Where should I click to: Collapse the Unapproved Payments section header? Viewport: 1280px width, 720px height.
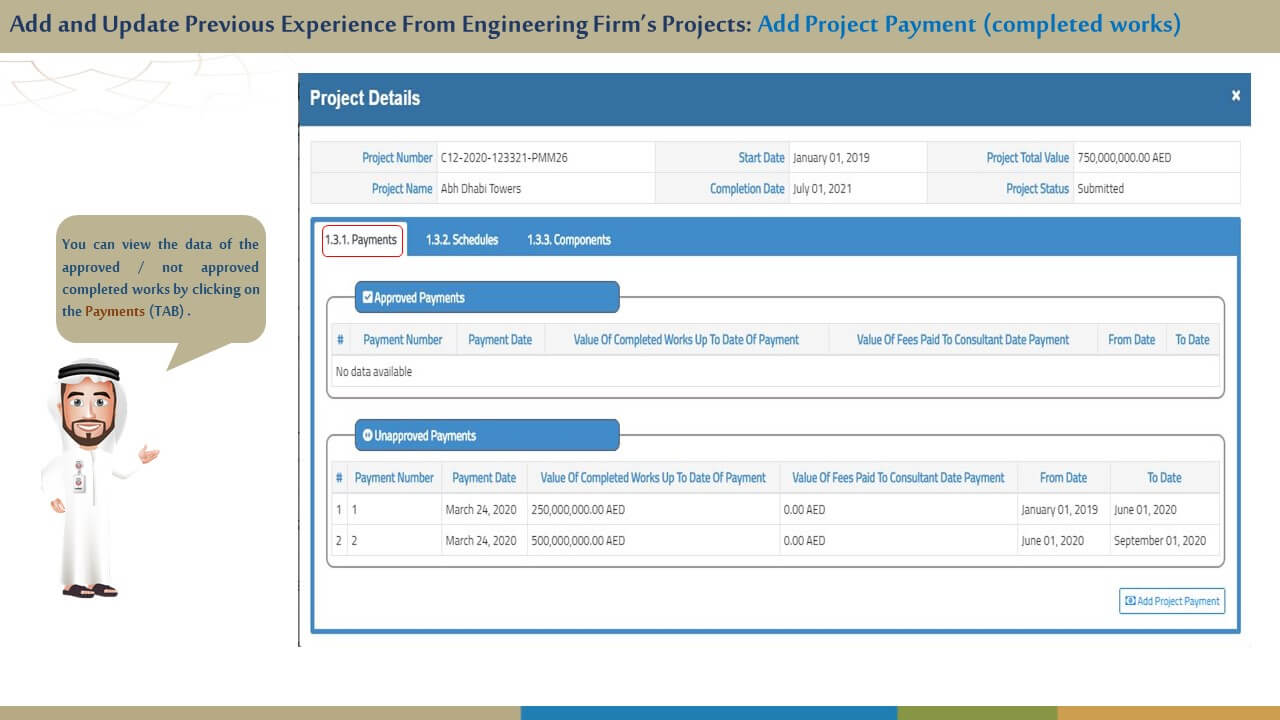487,436
